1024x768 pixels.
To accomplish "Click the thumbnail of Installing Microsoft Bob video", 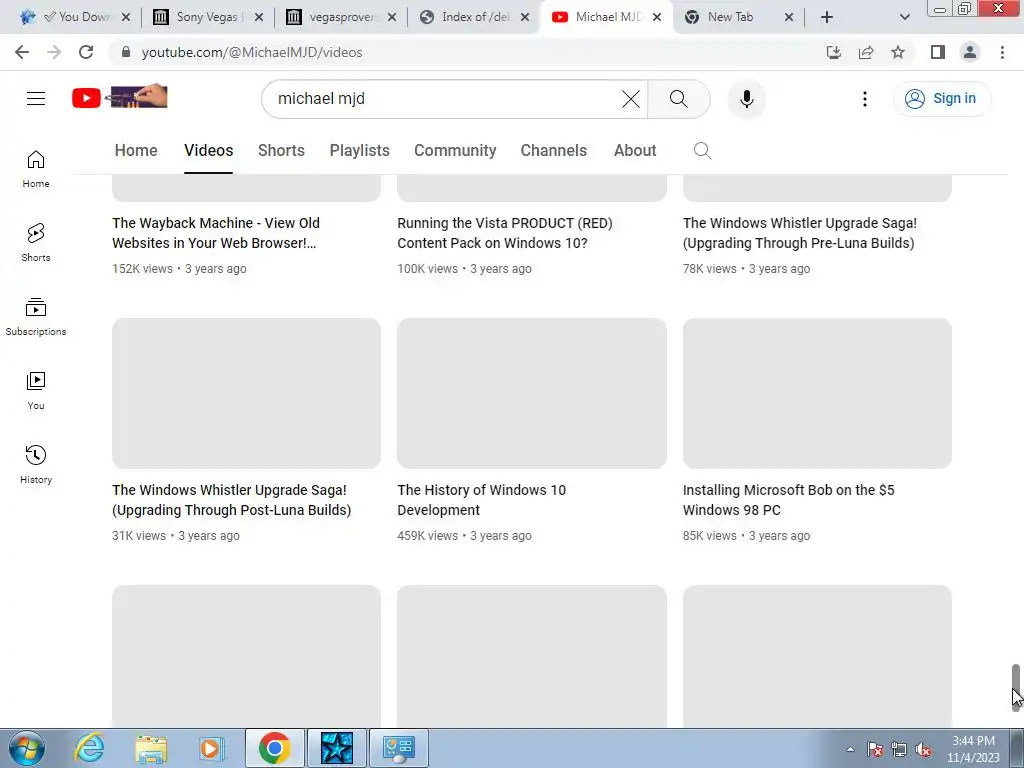I will pos(817,393).
